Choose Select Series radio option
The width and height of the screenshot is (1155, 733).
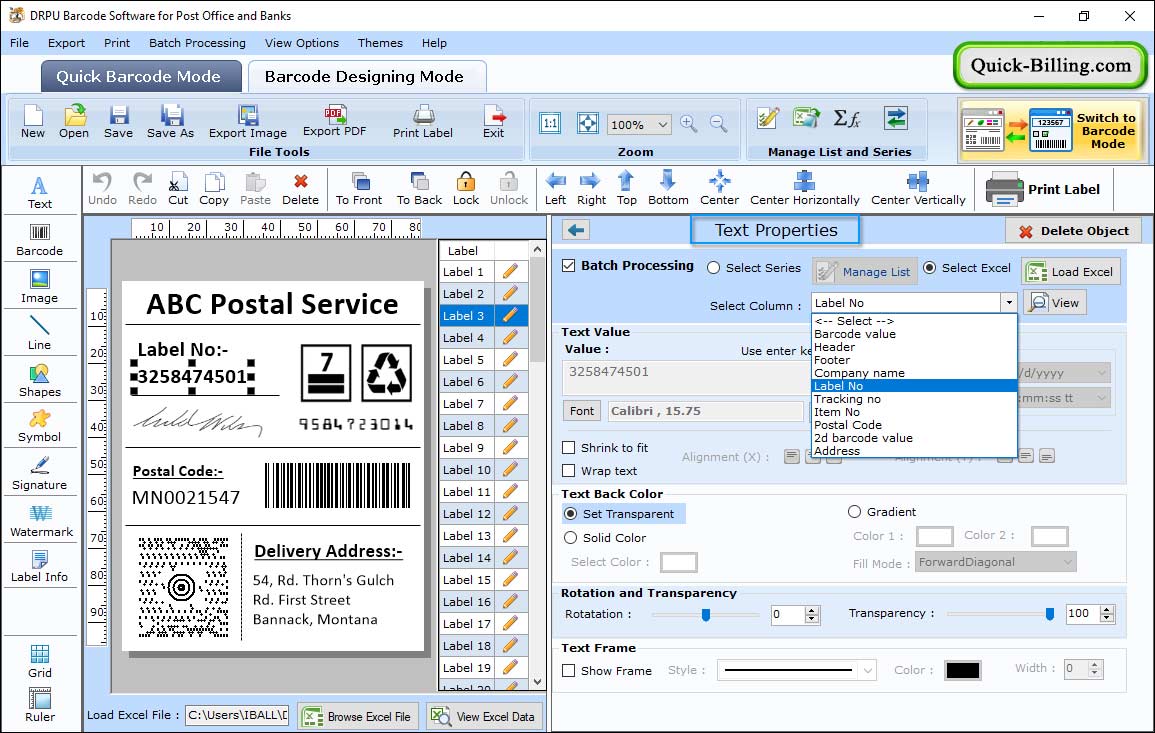tap(713, 268)
